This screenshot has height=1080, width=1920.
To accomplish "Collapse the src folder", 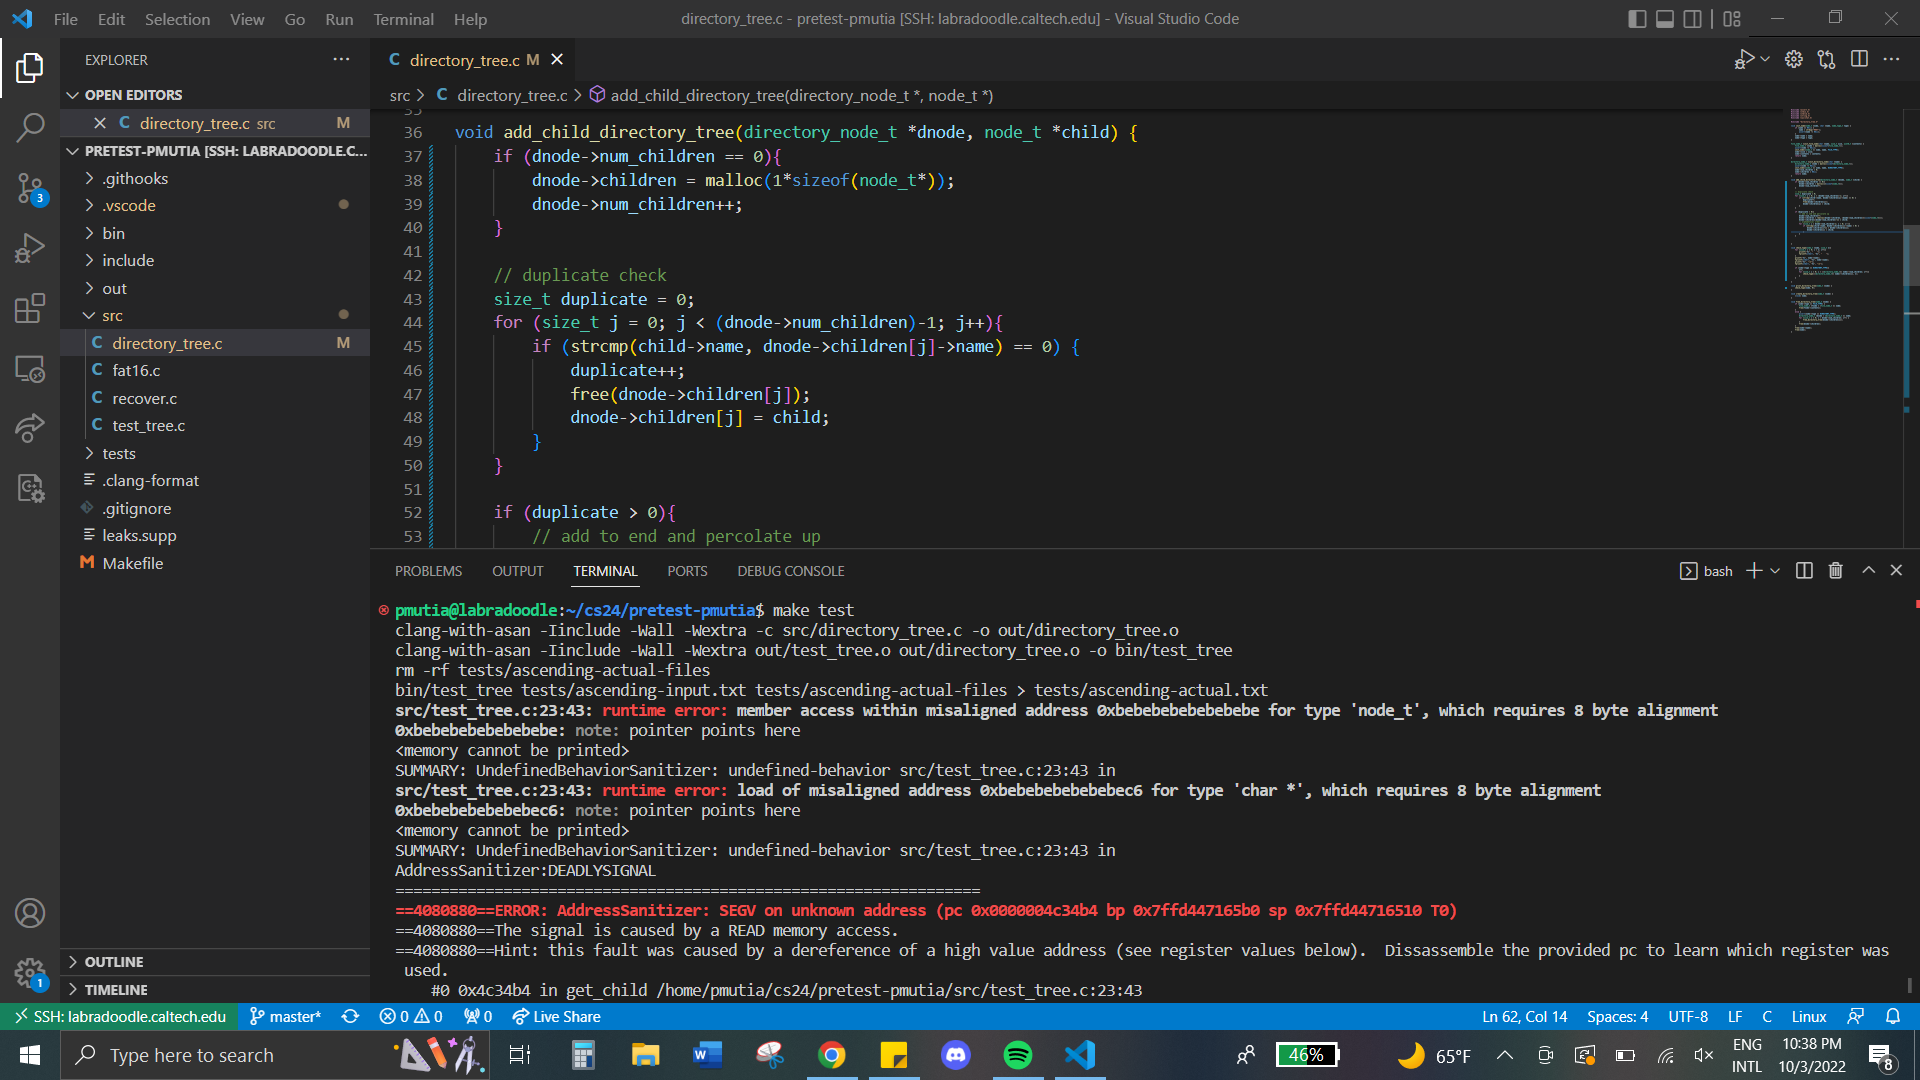I will tap(112, 315).
